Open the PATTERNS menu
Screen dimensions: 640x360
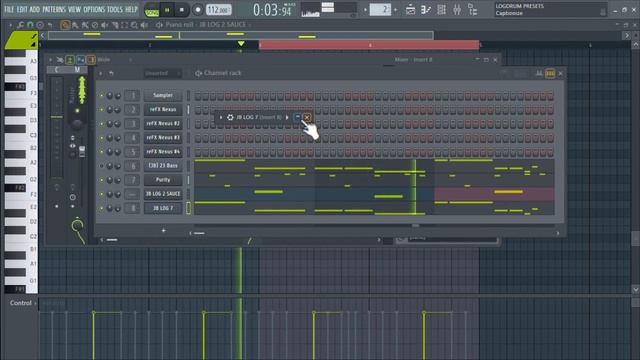tap(54, 9)
